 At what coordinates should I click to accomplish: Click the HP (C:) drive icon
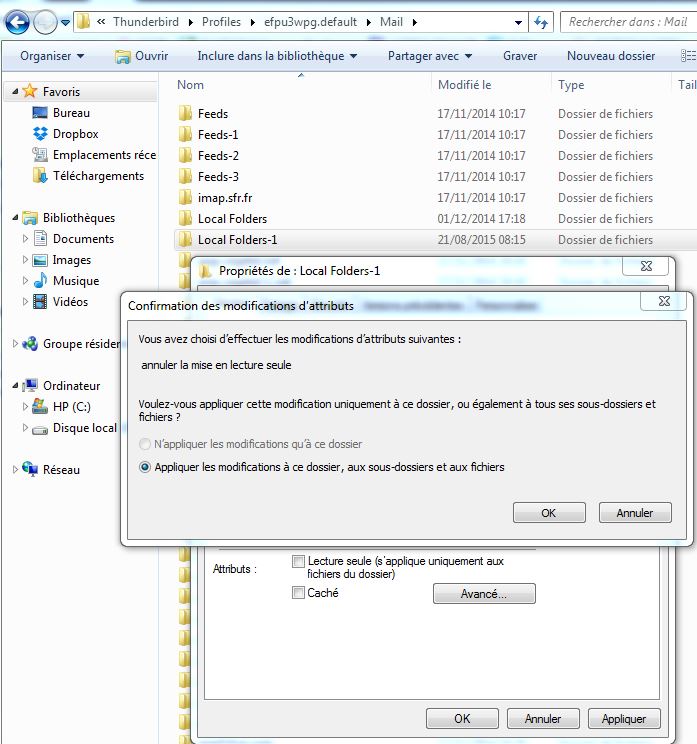(40, 407)
